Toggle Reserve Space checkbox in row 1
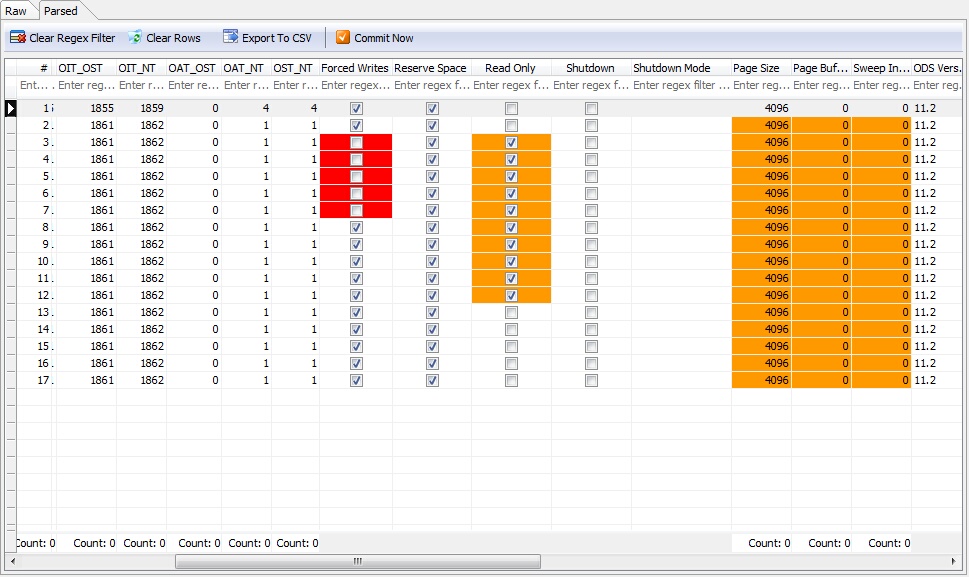 (x=432, y=108)
